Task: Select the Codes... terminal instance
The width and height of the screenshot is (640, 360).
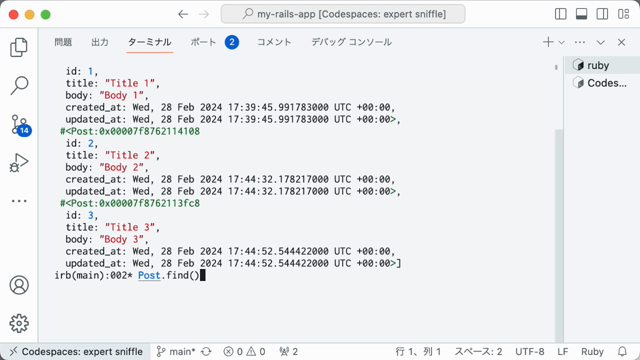Action: pyautogui.click(x=602, y=83)
